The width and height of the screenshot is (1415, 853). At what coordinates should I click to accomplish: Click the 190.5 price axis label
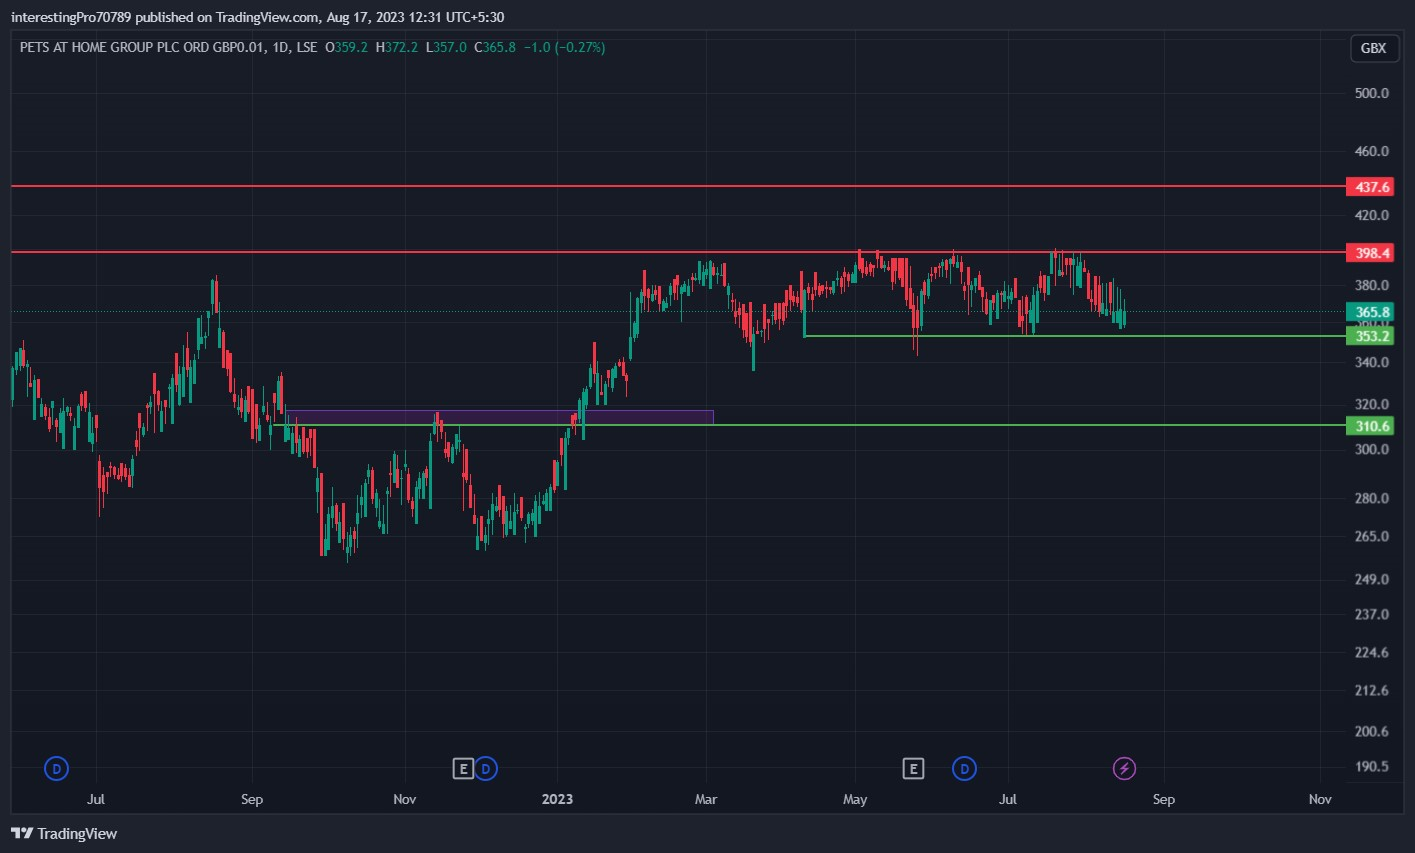coord(1371,766)
